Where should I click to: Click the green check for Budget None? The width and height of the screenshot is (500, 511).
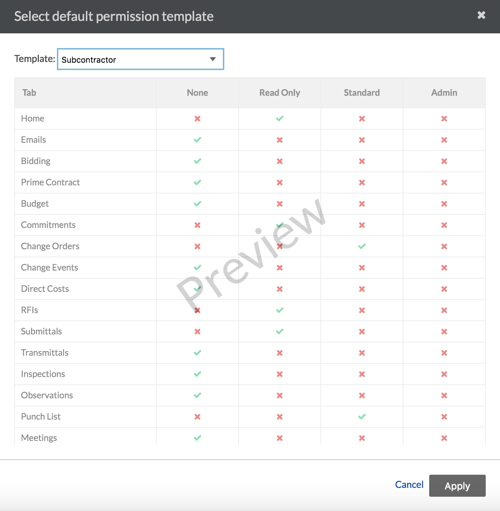(x=197, y=203)
